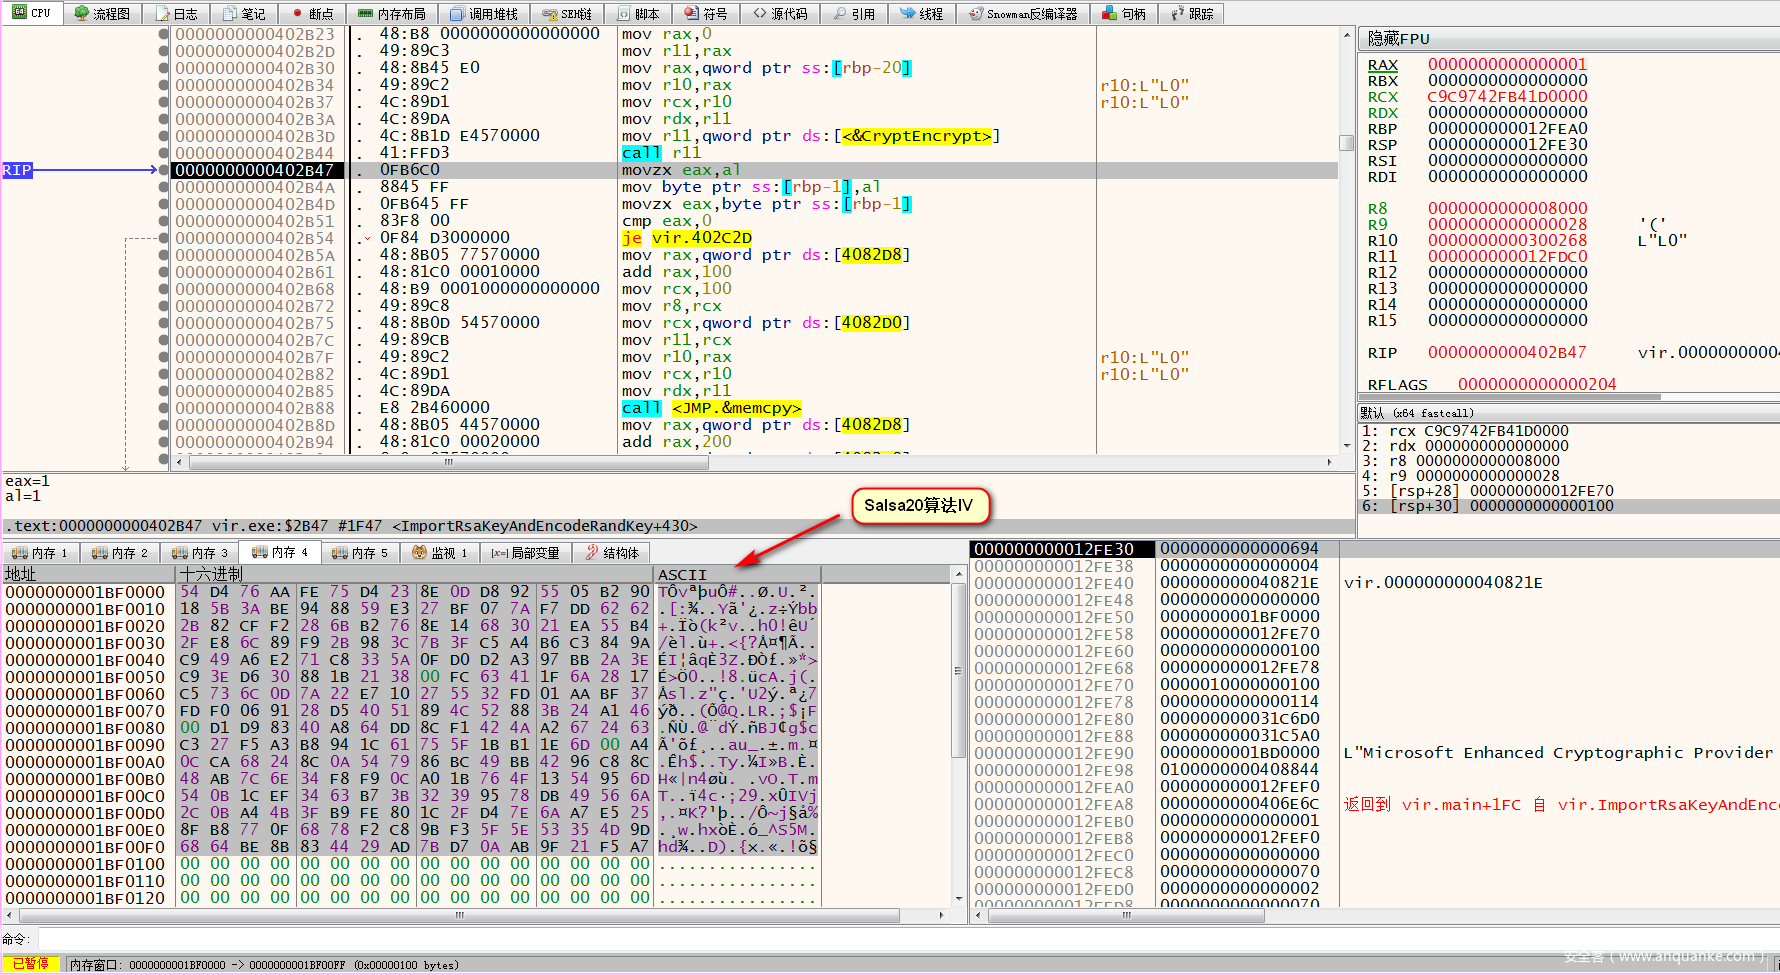This screenshot has width=1780, height=975.
Task: Open the 句柄 handles tab icon
Action: (x=1109, y=14)
